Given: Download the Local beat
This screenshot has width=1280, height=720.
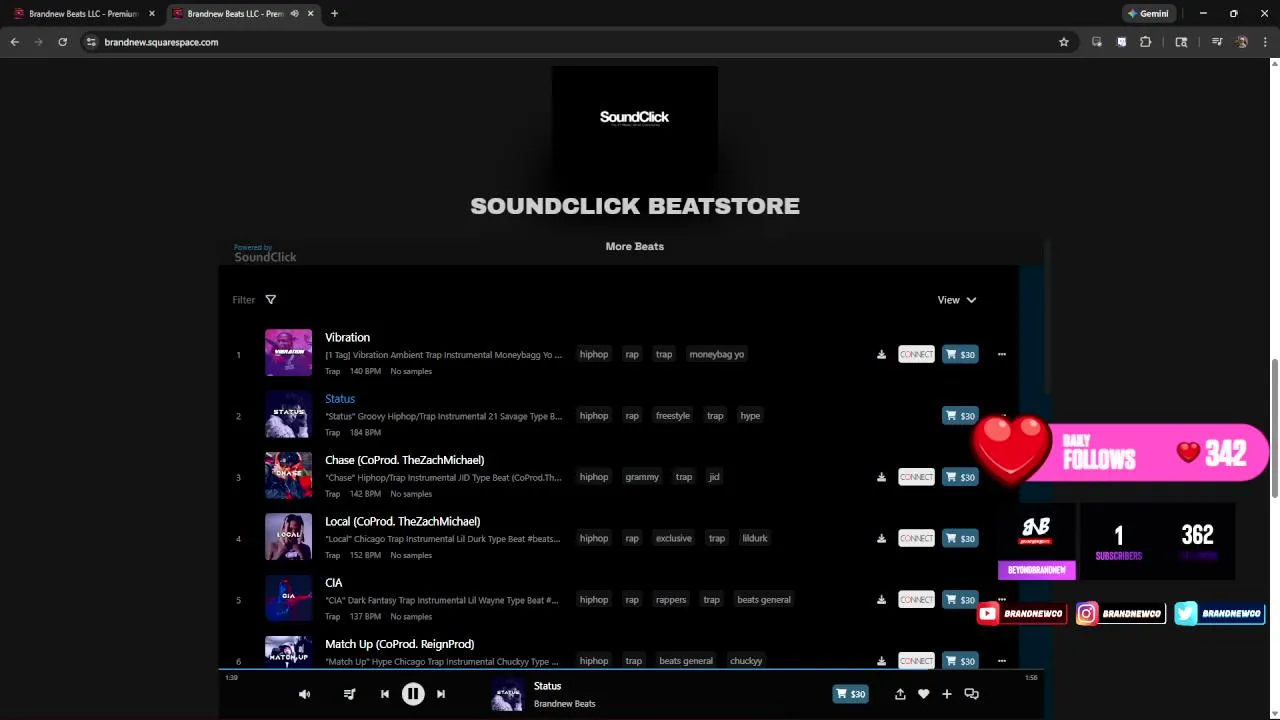Looking at the screenshot, I should (881, 539).
